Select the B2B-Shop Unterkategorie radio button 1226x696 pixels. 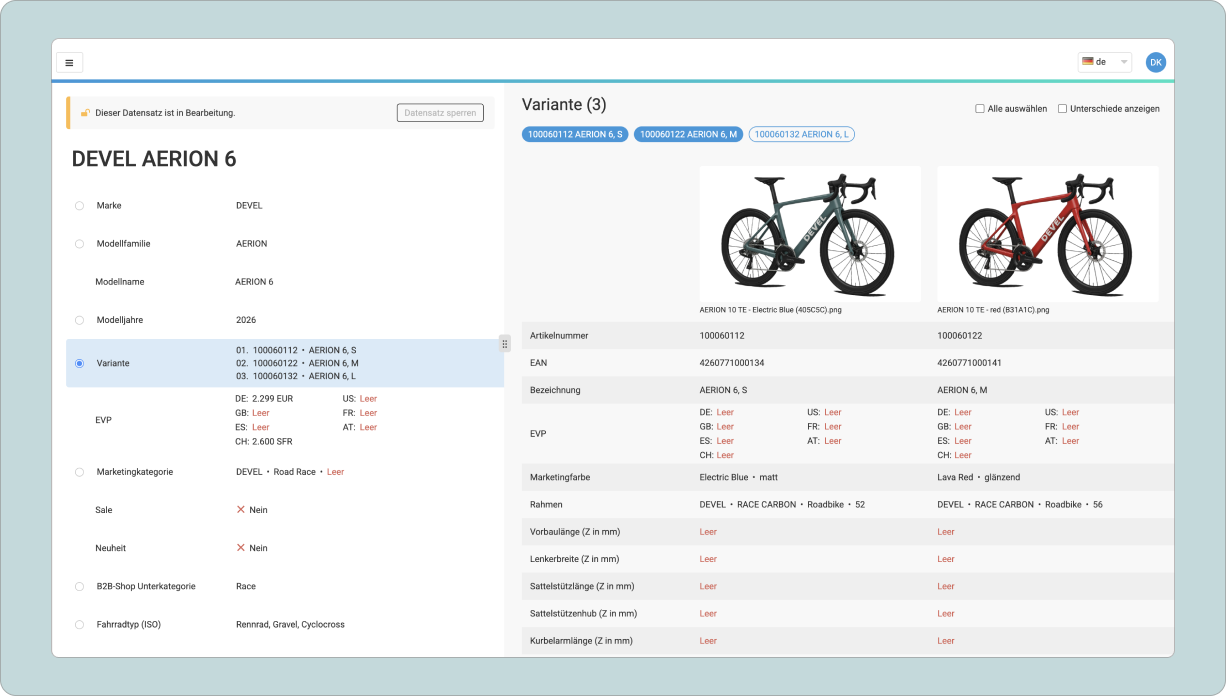tap(79, 586)
